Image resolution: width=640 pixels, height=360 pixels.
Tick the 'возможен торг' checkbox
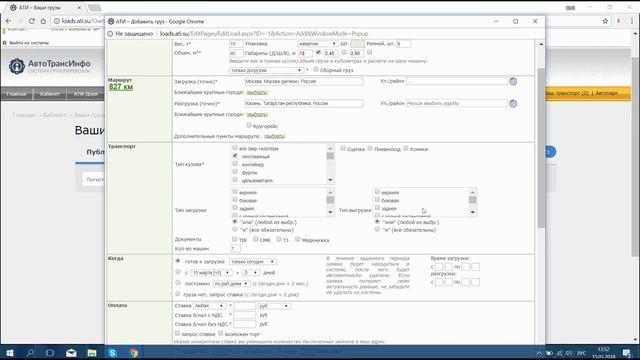coord(220,333)
